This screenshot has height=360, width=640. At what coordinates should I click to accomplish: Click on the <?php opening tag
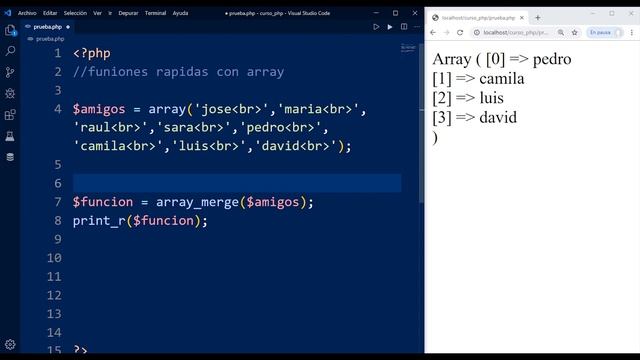[91, 53]
